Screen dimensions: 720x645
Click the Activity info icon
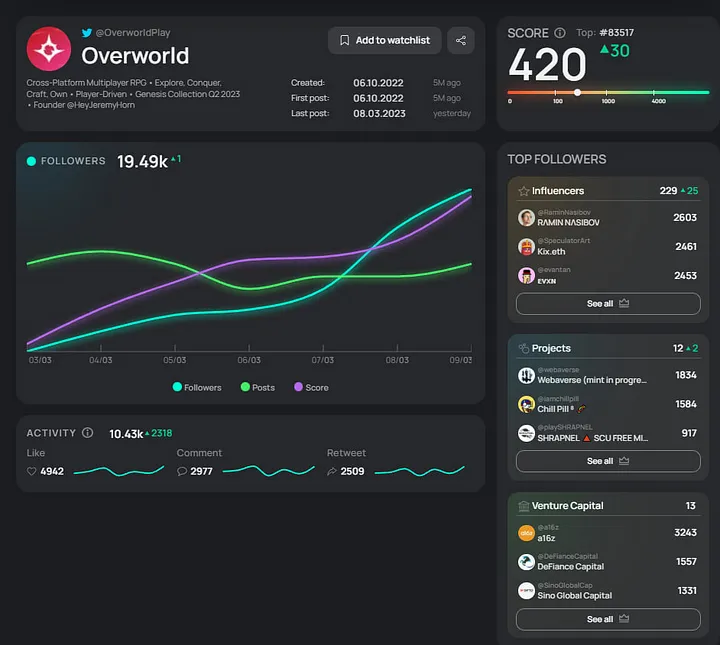coord(88,433)
